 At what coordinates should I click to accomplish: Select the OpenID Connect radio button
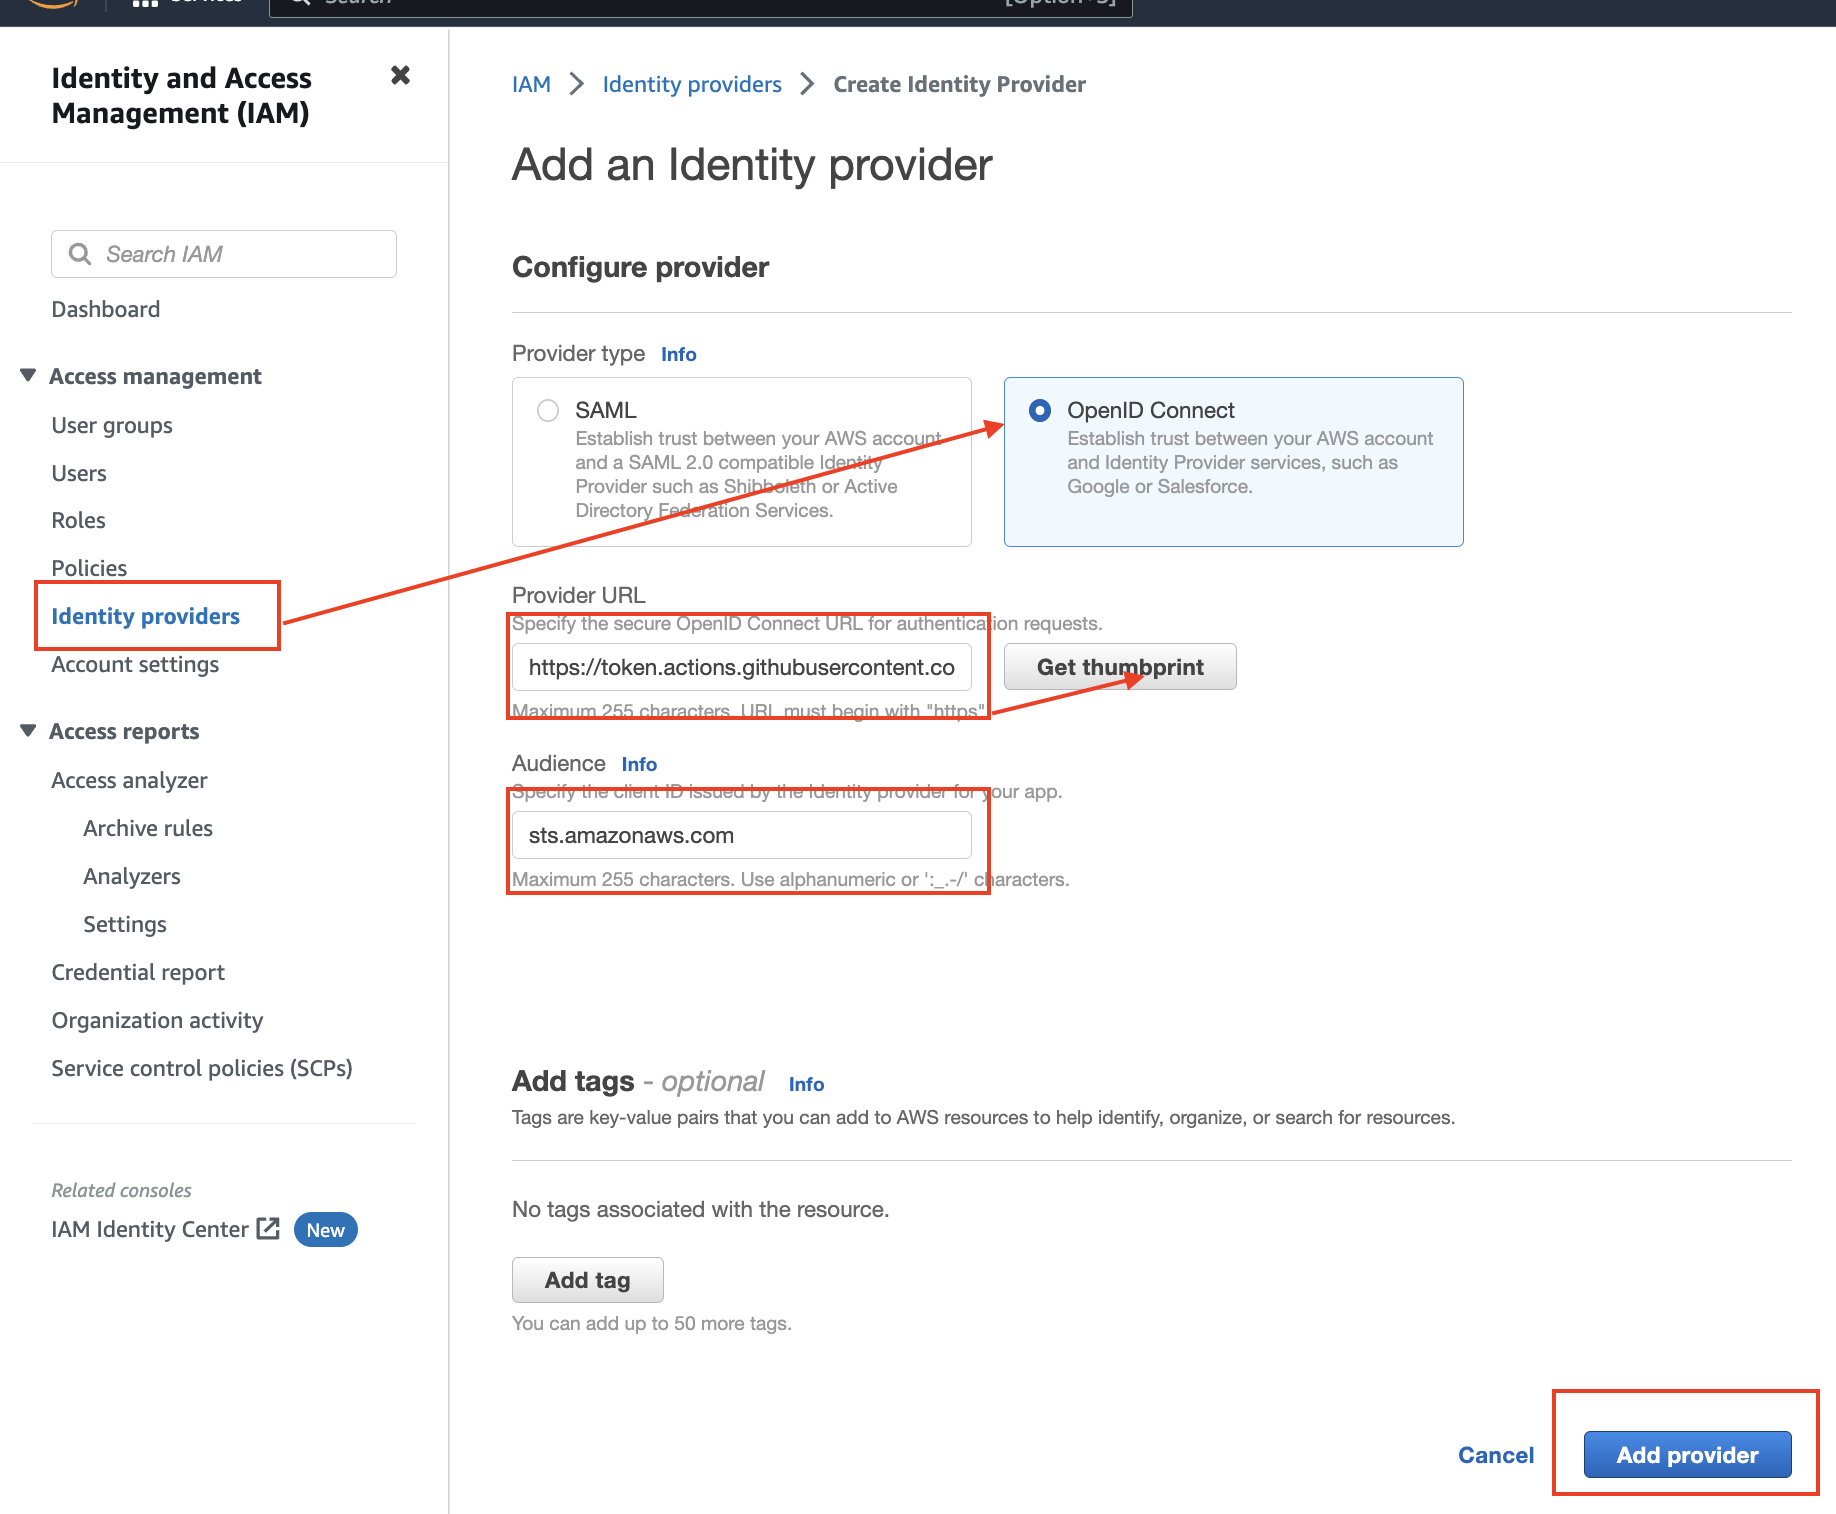1040,410
